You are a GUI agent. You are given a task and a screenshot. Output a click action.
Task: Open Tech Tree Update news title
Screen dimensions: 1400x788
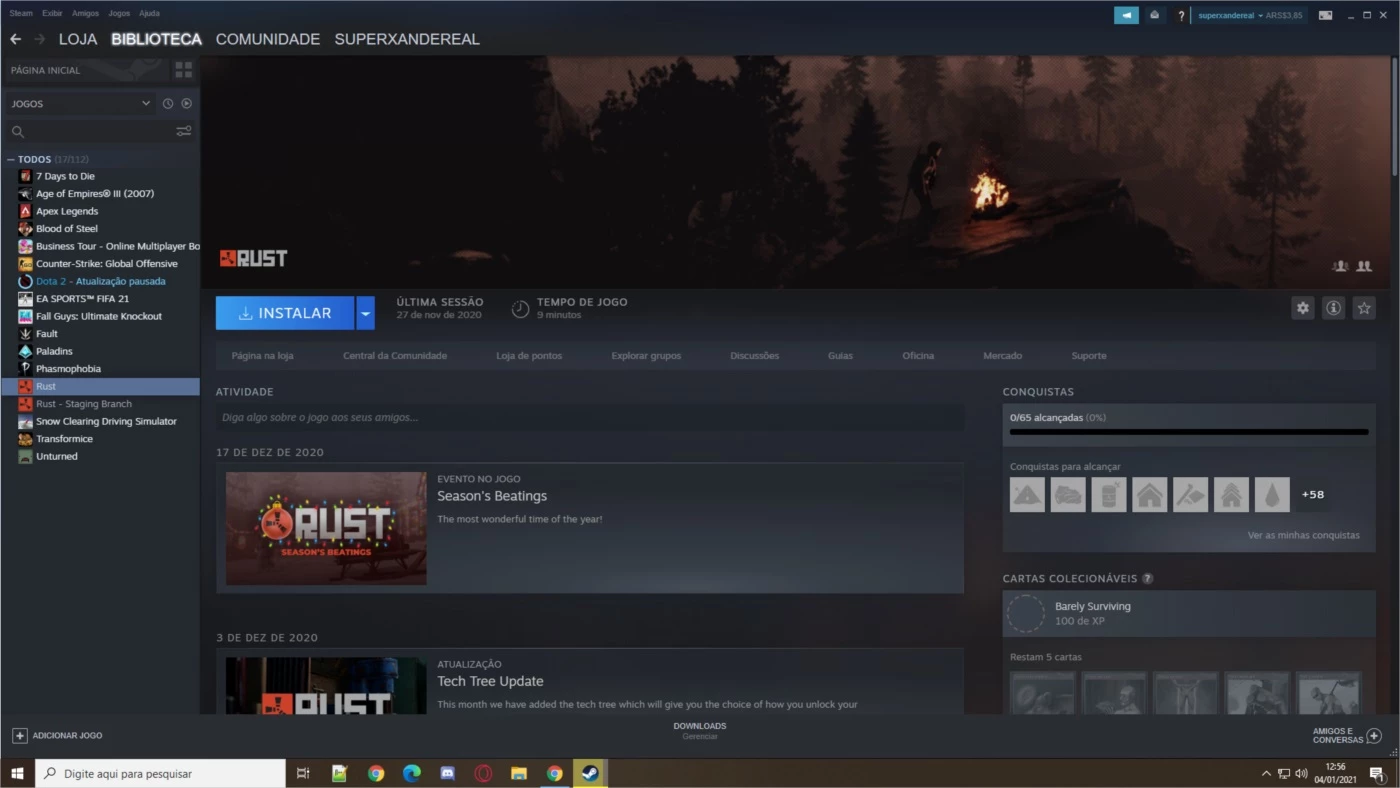pos(490,681)
